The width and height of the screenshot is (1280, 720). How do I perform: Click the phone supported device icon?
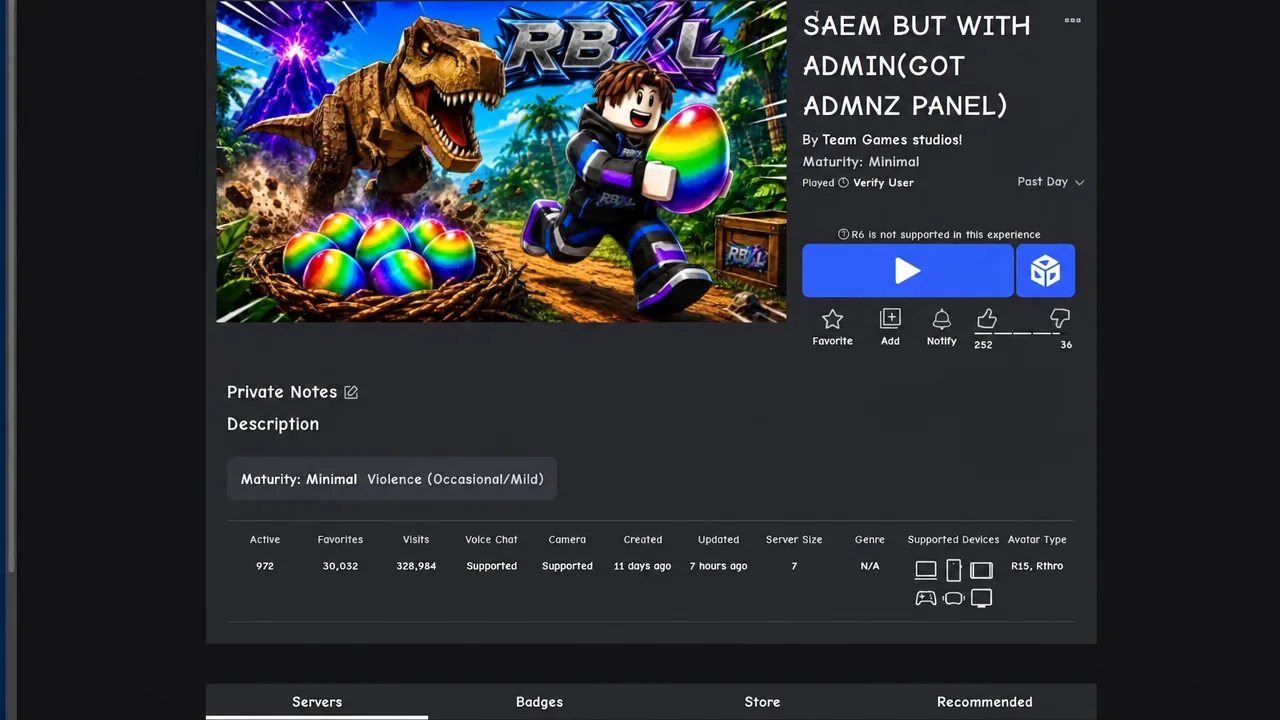pos(954,570)
